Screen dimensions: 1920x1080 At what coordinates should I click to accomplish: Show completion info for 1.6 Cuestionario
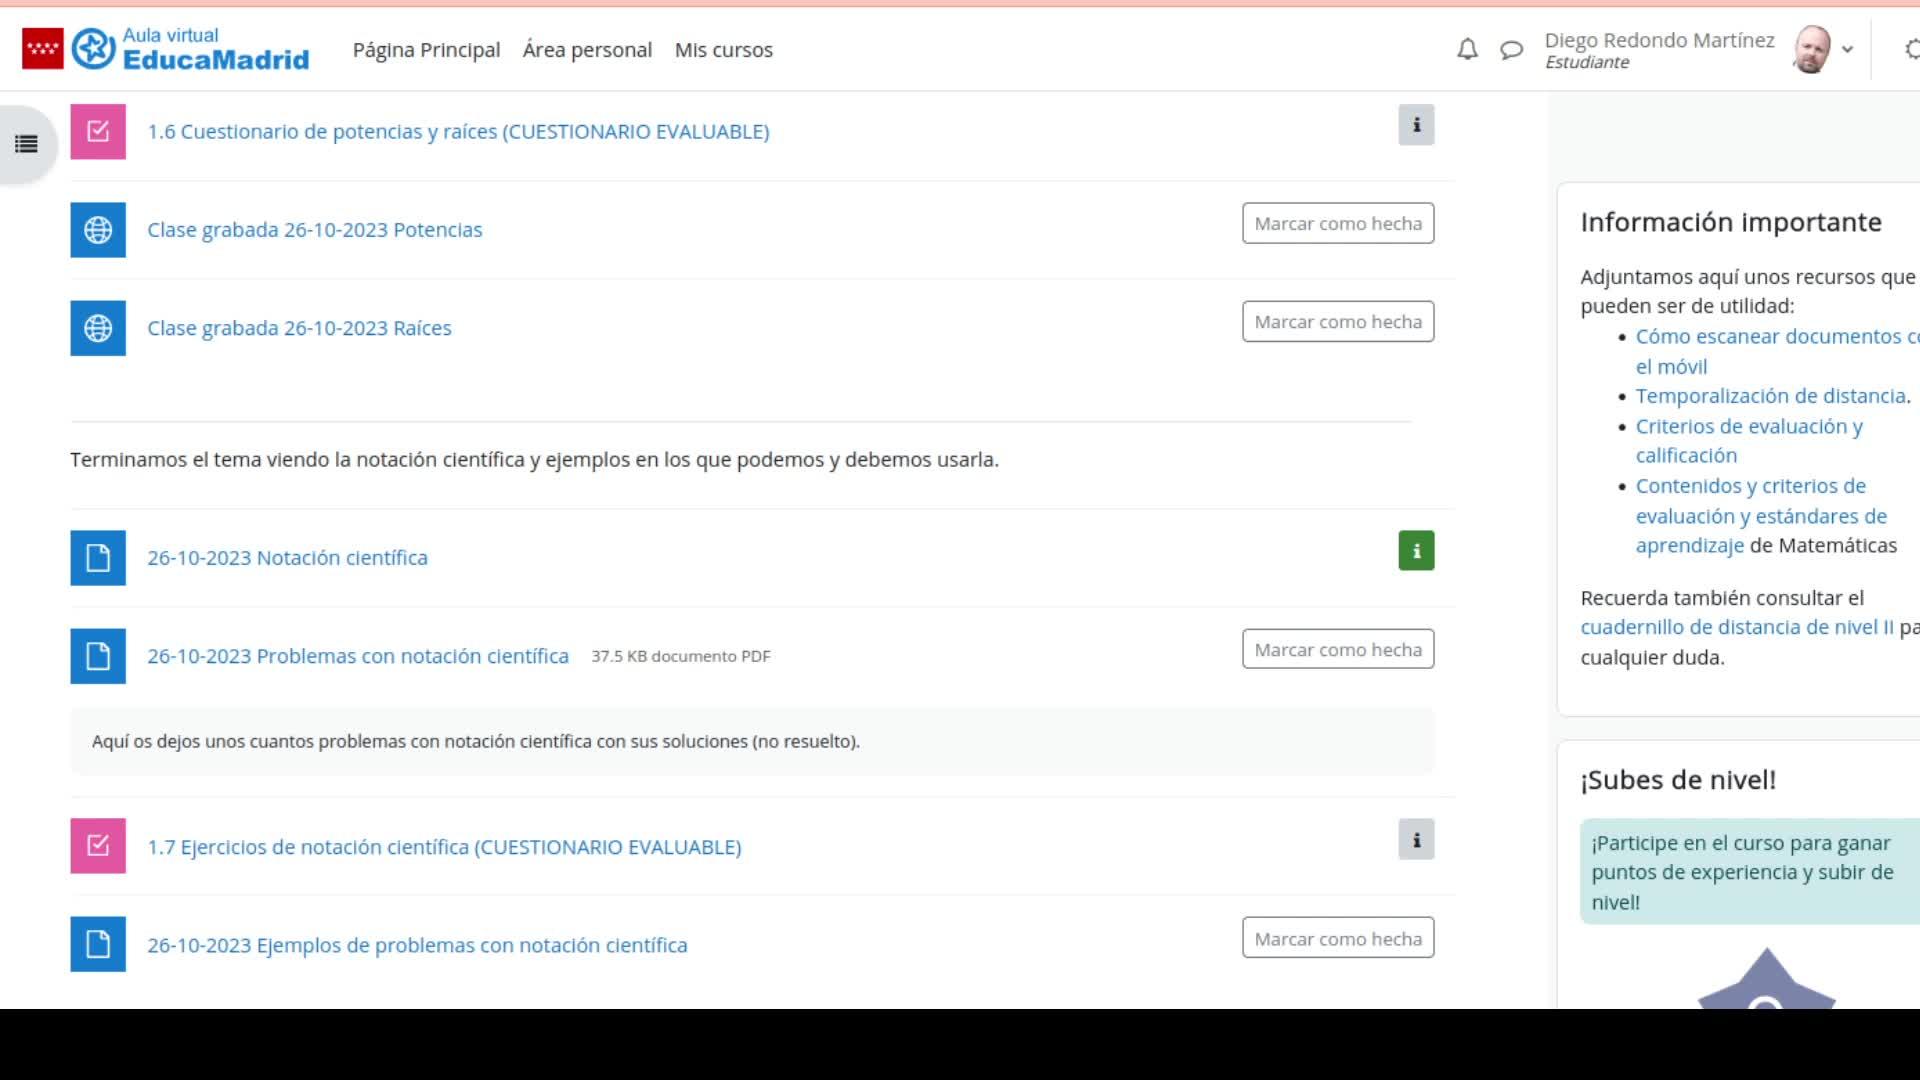pos(1416,125)
